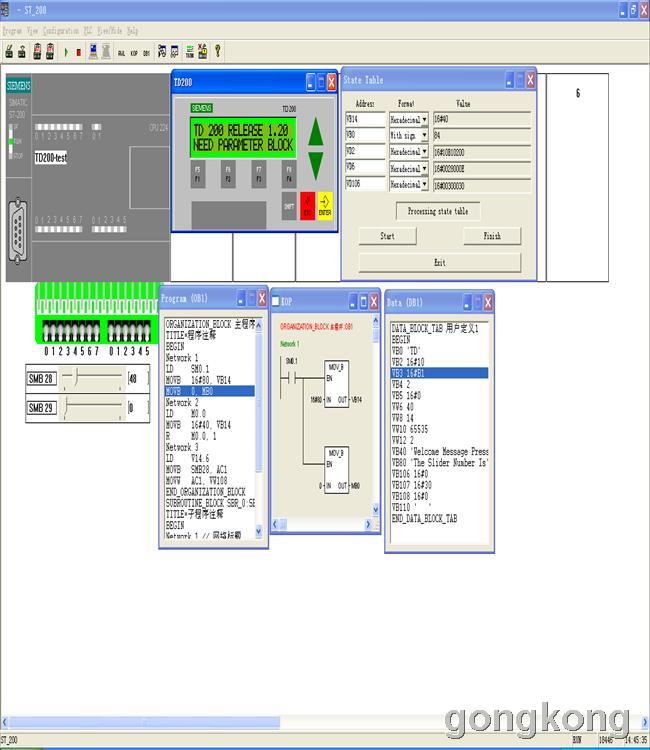Click the down arrow of the Program window scrollbar

[x=259, y=531]
